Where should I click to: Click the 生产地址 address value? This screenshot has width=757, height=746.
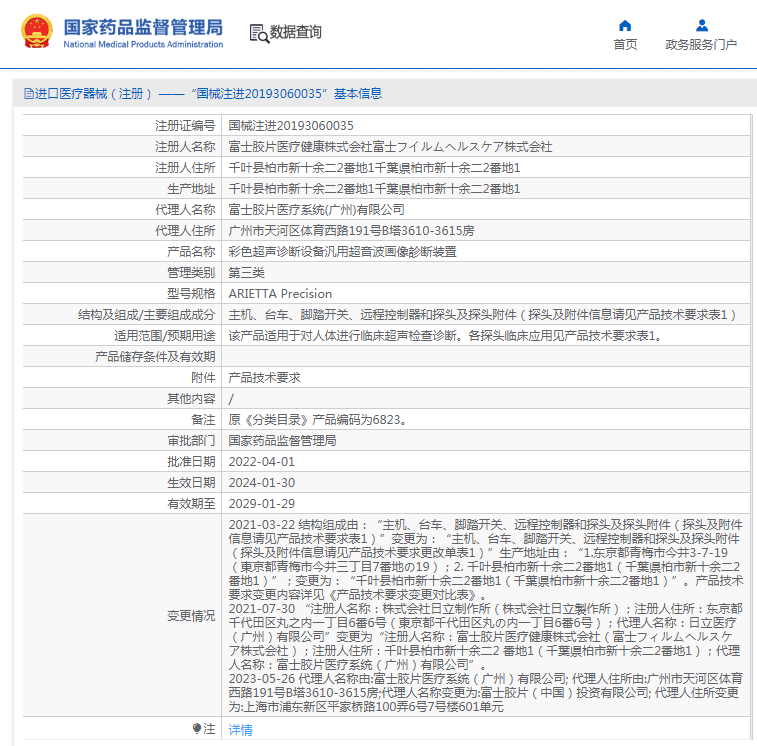[x=374, y=189]
